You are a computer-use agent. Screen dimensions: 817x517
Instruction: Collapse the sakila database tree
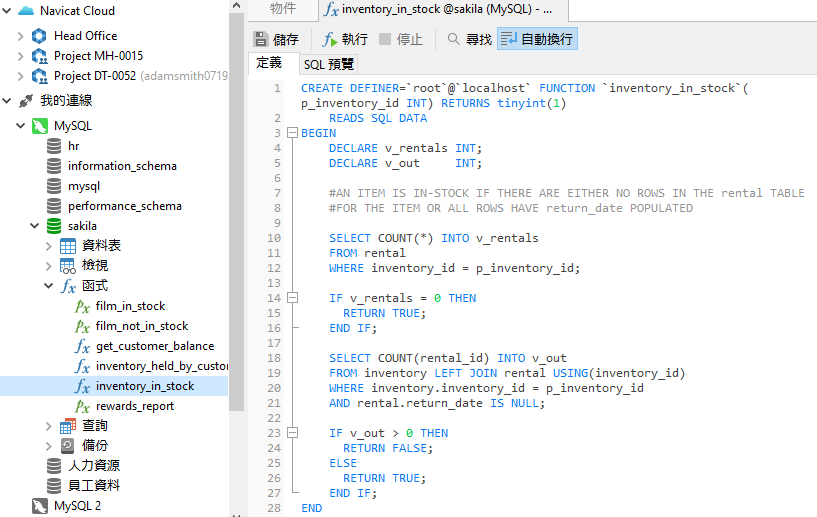tap(34, 226)
